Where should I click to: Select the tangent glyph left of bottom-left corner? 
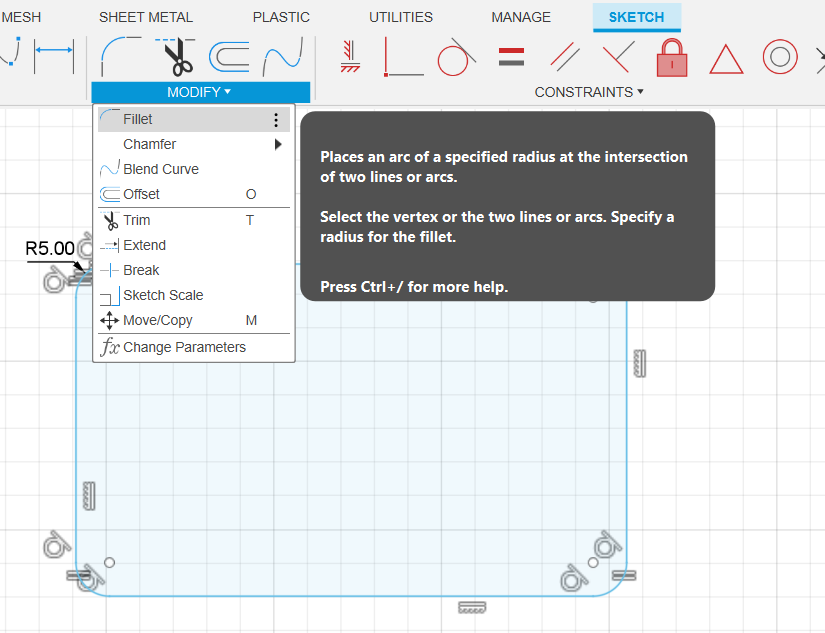[x=56, y=545]
